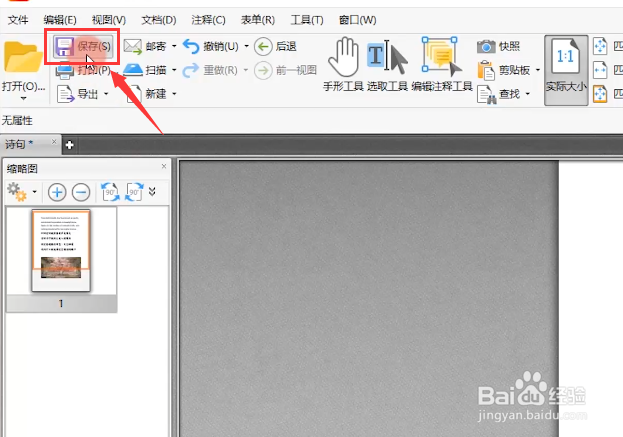The image size is (623, 437).
Task: Expand the 撤销(U) dropdown arrow
Action: point(246,46)
